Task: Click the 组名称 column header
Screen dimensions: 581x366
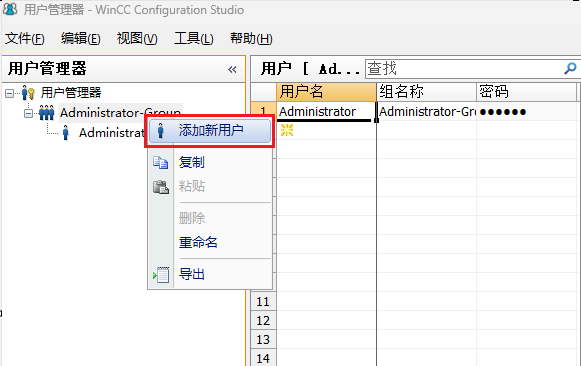Action: [426, 92]
